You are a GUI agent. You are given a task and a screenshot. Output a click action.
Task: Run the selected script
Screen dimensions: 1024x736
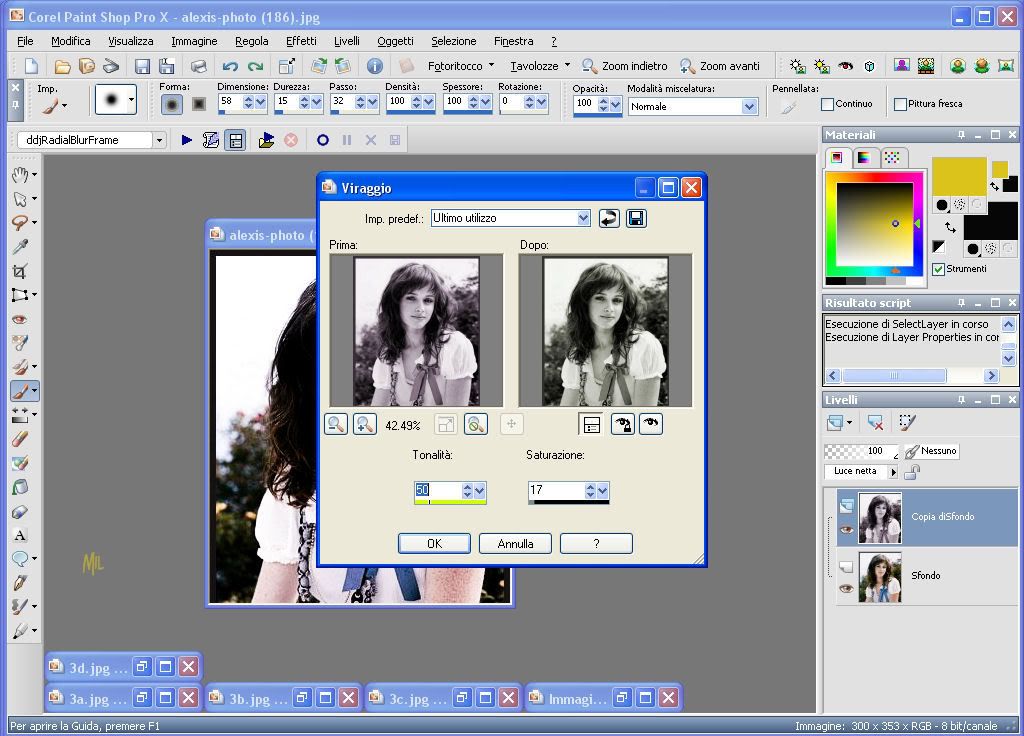[187, 140]
